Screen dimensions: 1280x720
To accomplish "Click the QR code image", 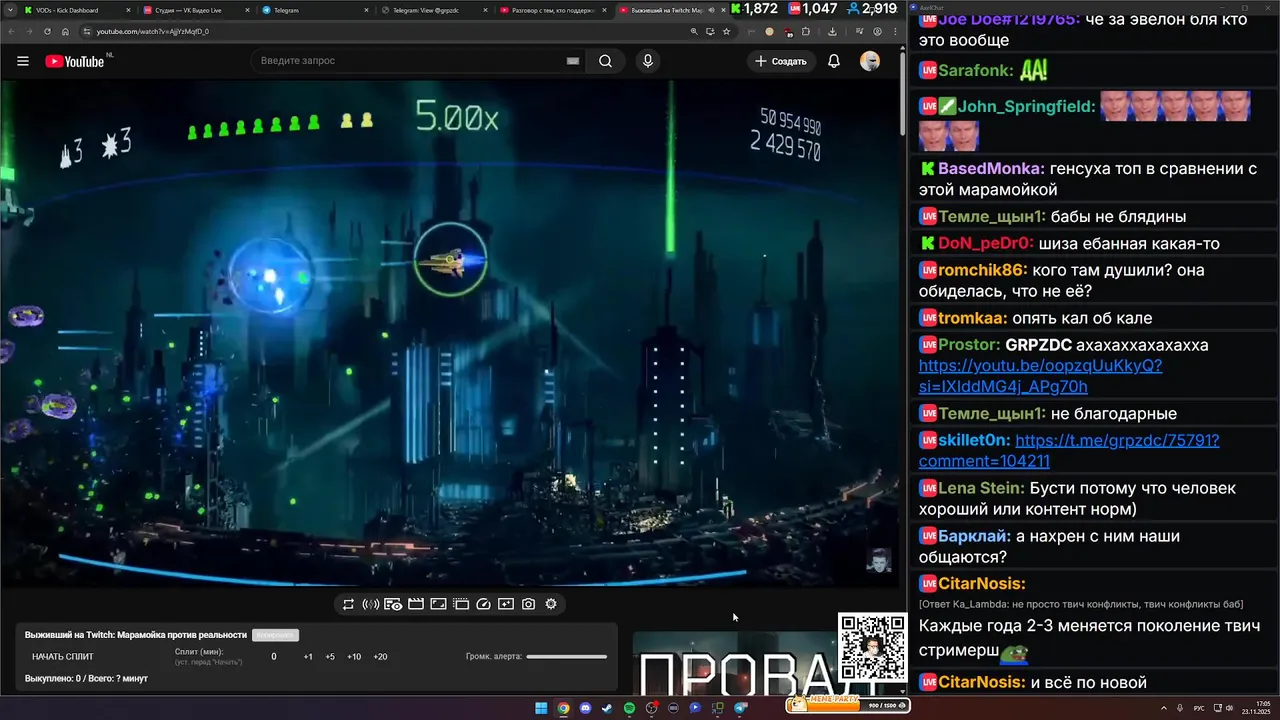I will coord(872,648).
